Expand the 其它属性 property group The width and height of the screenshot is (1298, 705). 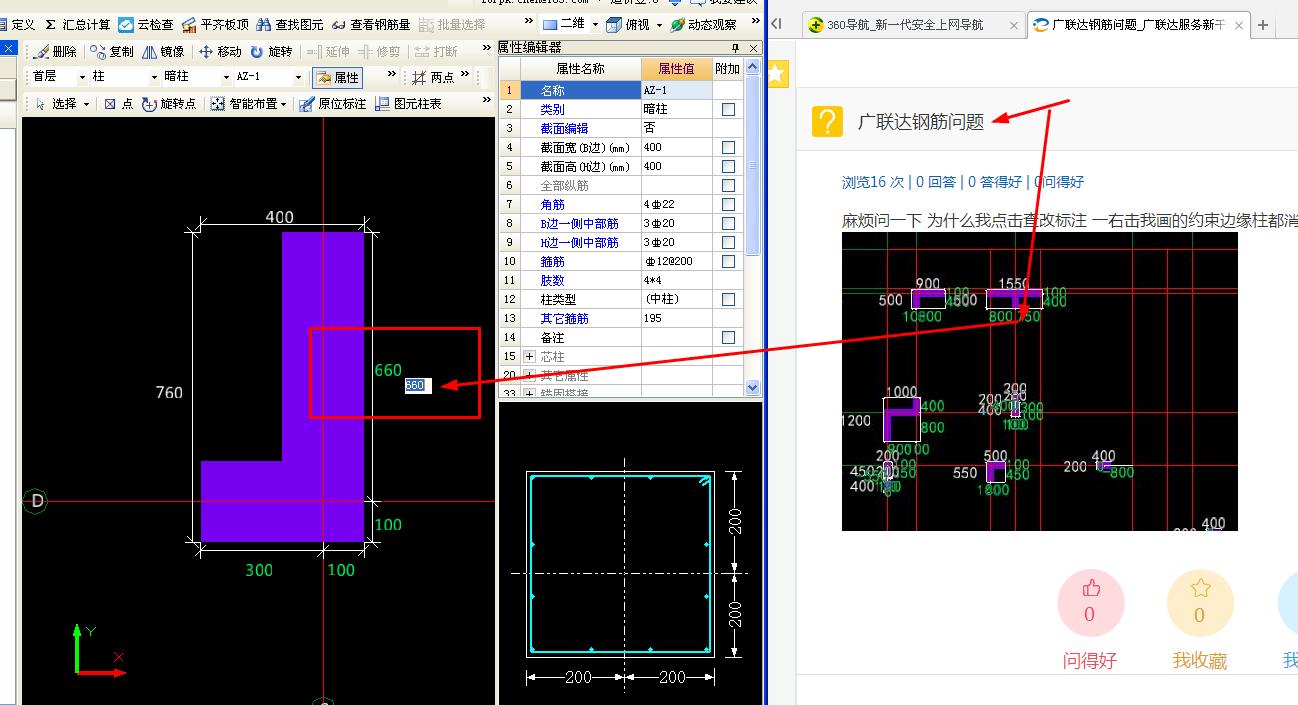coord(529,375)
